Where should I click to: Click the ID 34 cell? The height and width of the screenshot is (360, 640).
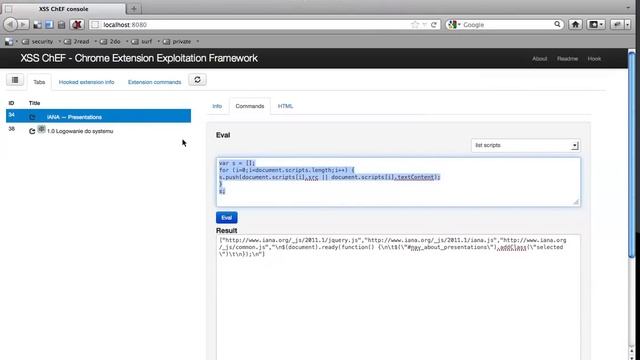point(11,115)
